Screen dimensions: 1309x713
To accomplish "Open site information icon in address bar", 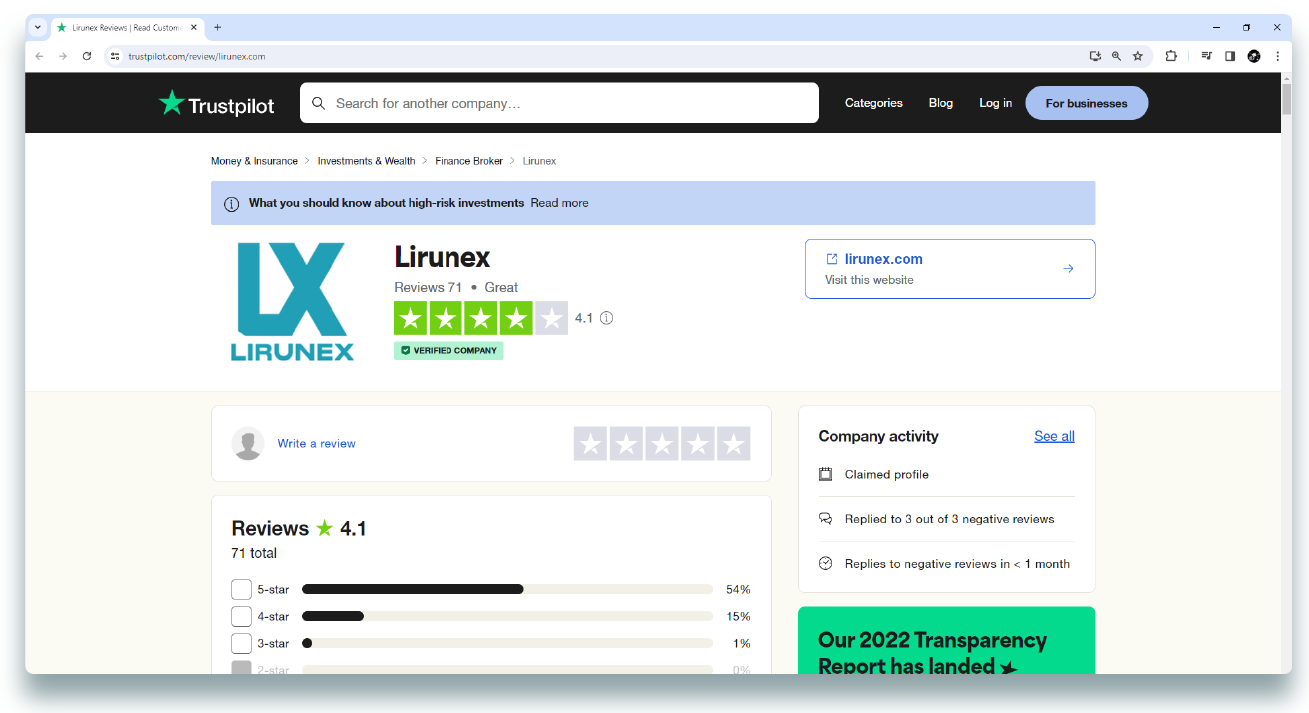I will pyautogui.click(x=115, y=56).
